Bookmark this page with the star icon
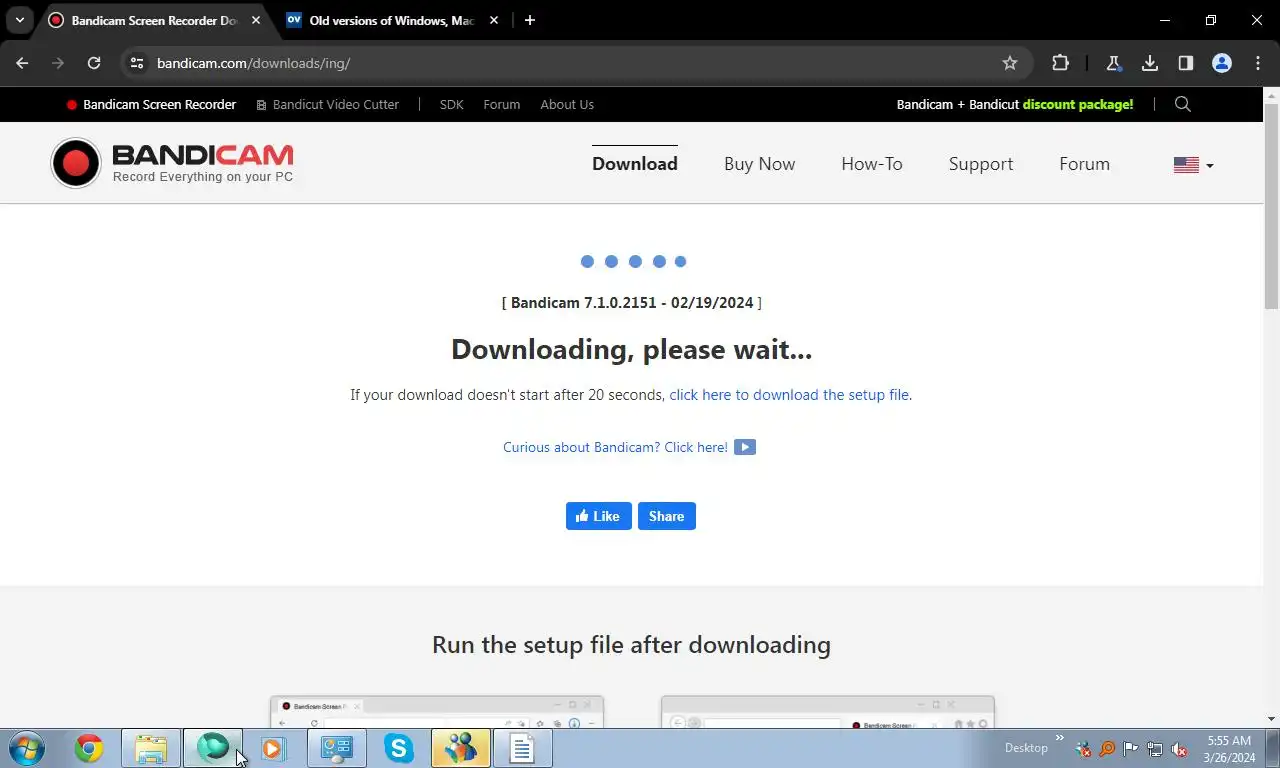Viewport: 1280px width, 768px height. coord(1010,63)
